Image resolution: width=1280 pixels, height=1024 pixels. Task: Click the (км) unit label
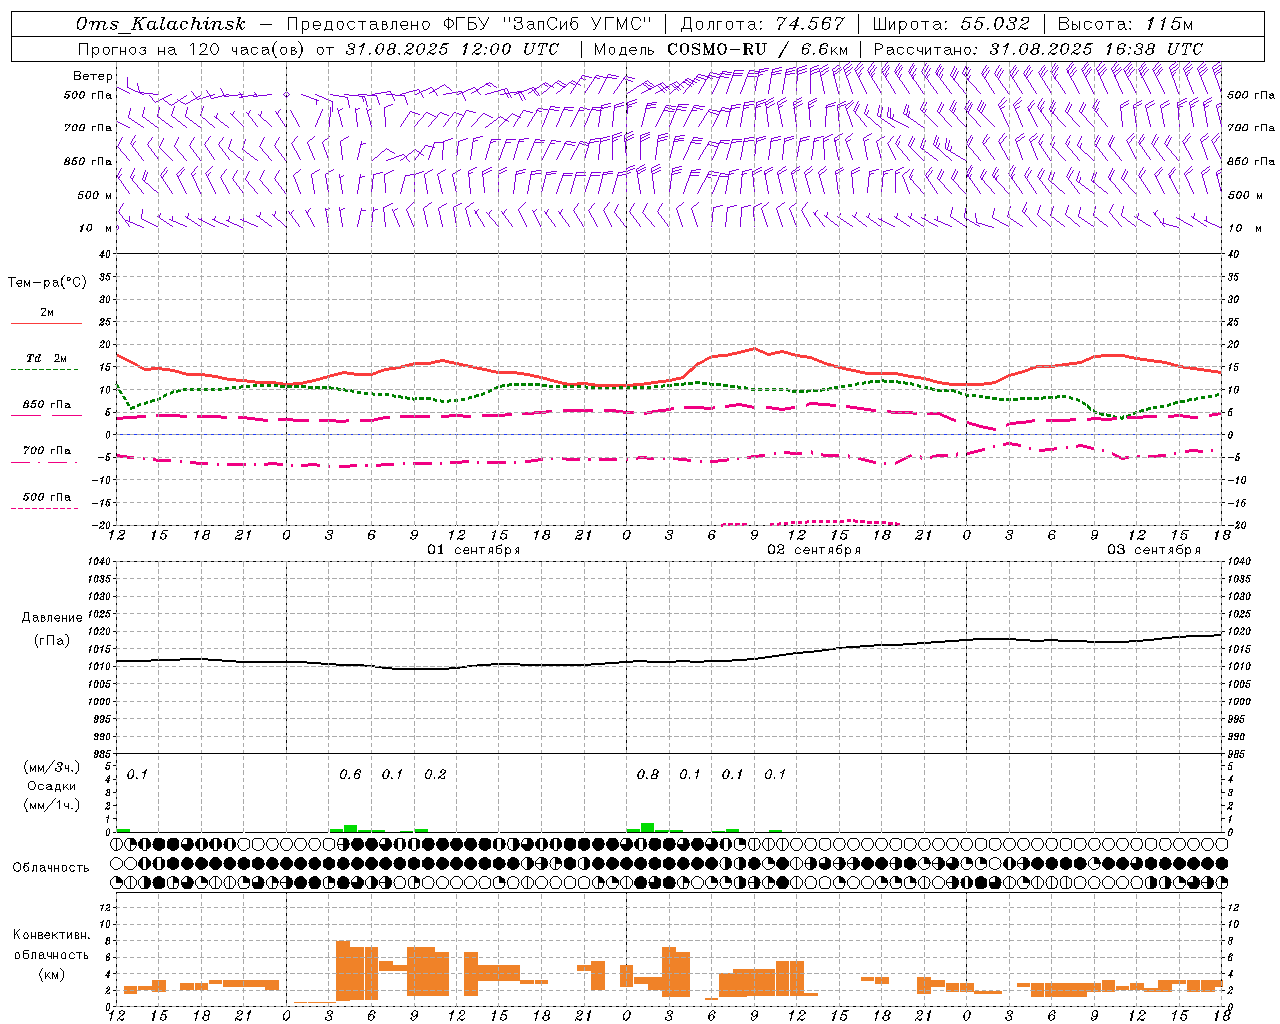click(53, 974)
